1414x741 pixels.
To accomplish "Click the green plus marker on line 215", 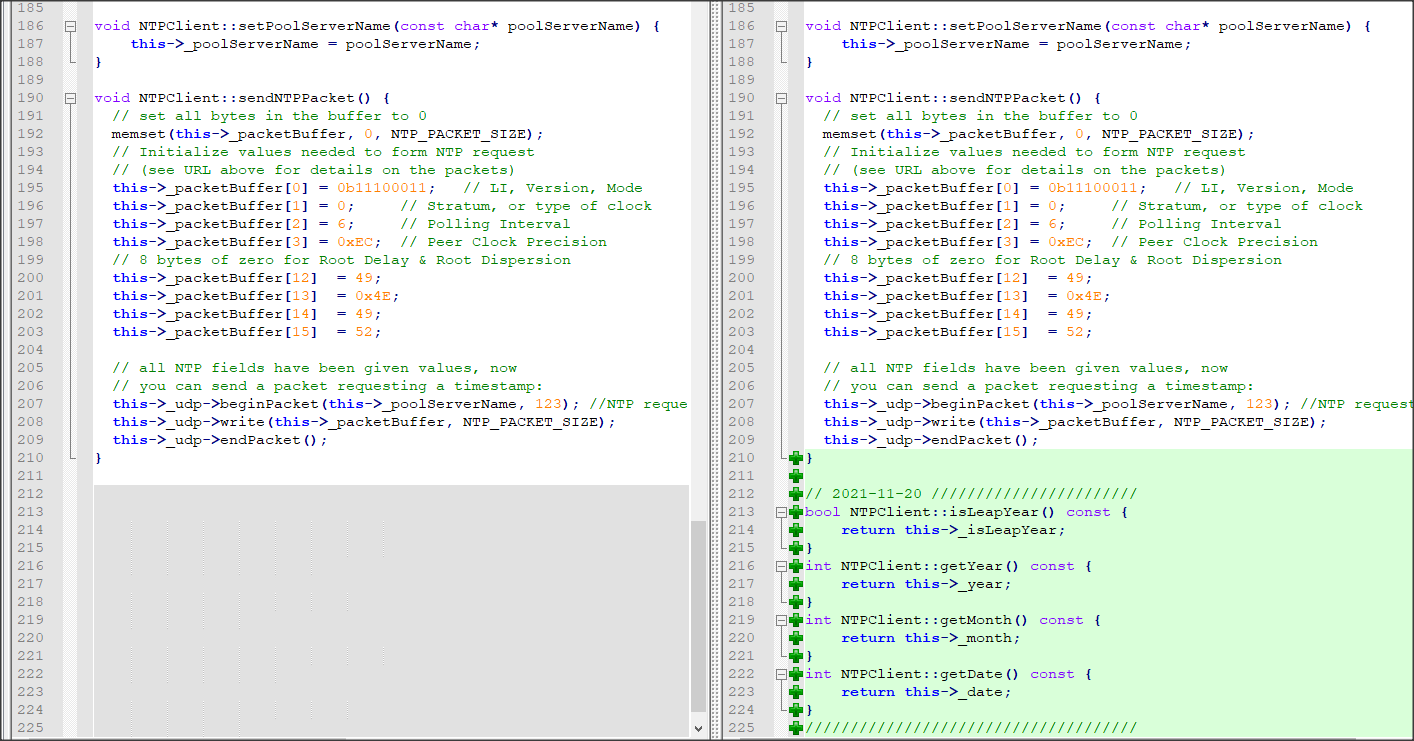I will coord(796,548).
